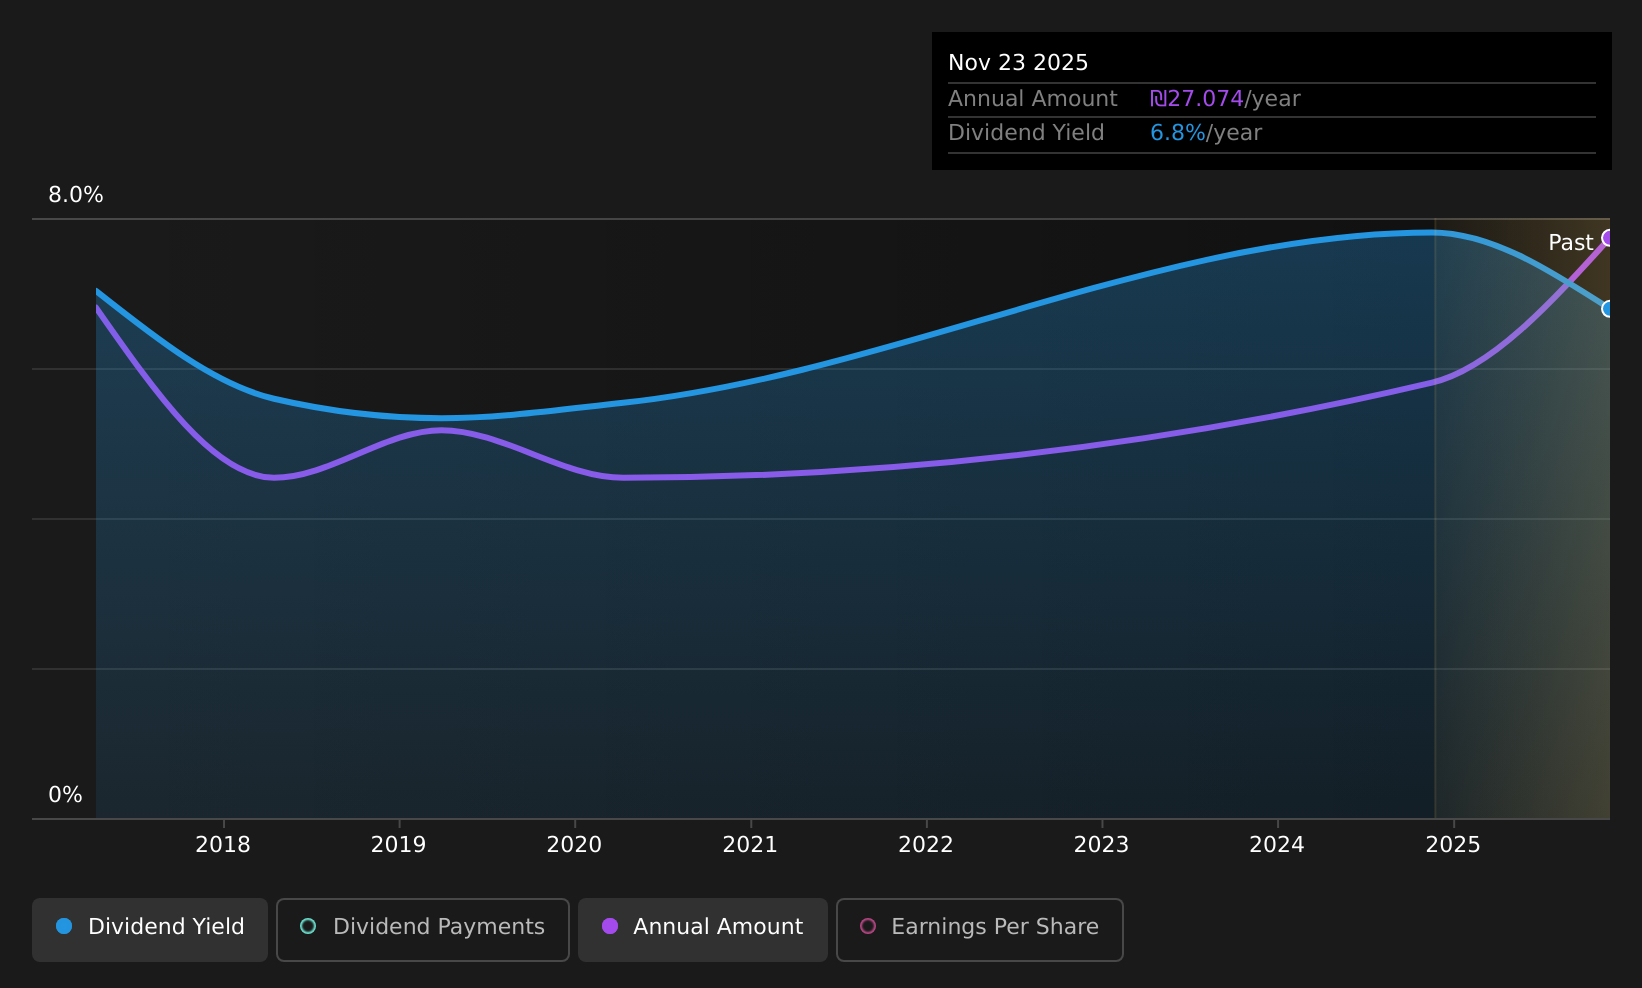Click the ₪27.074/year annual amount value
1642x988 pixels.
point(1225,99)
